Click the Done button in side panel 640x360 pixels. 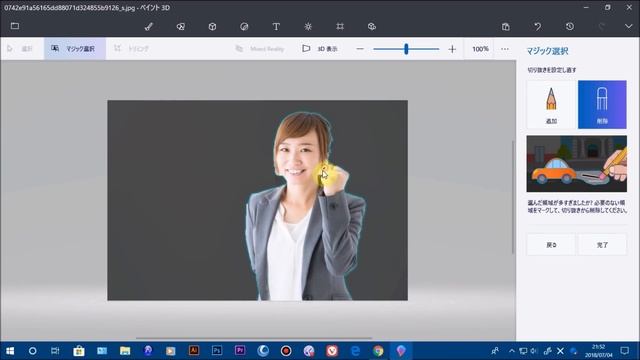pyautogui.click(x=602, y=244)
